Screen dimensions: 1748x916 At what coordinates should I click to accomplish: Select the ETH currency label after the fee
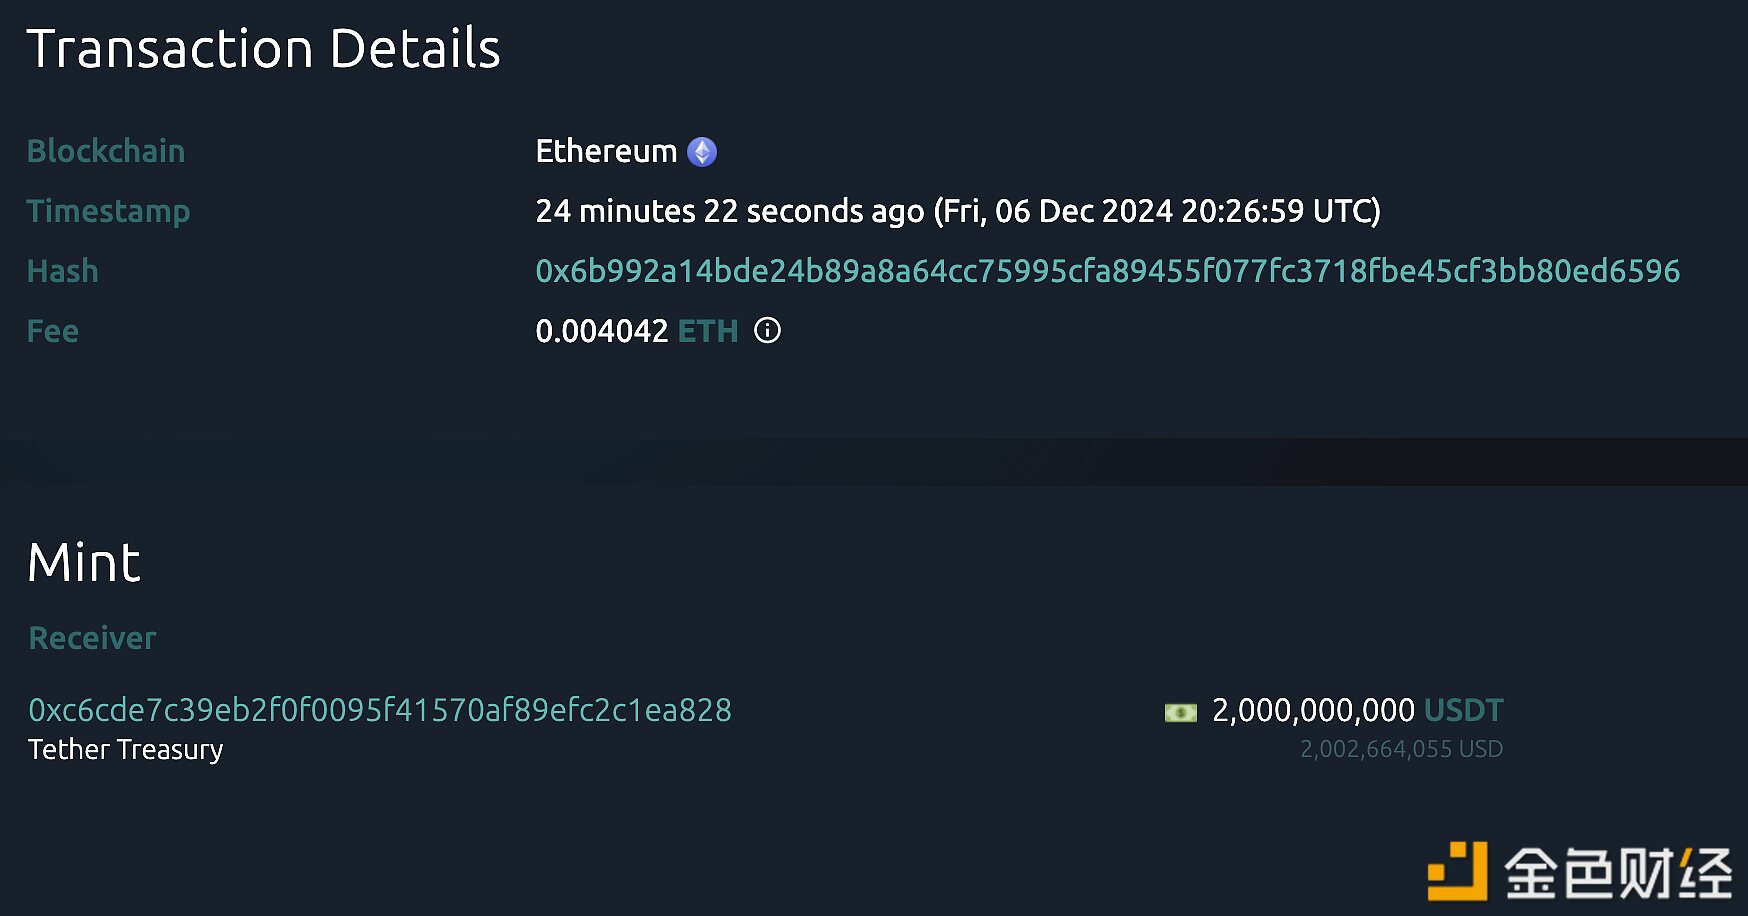(x=708, y=331)
